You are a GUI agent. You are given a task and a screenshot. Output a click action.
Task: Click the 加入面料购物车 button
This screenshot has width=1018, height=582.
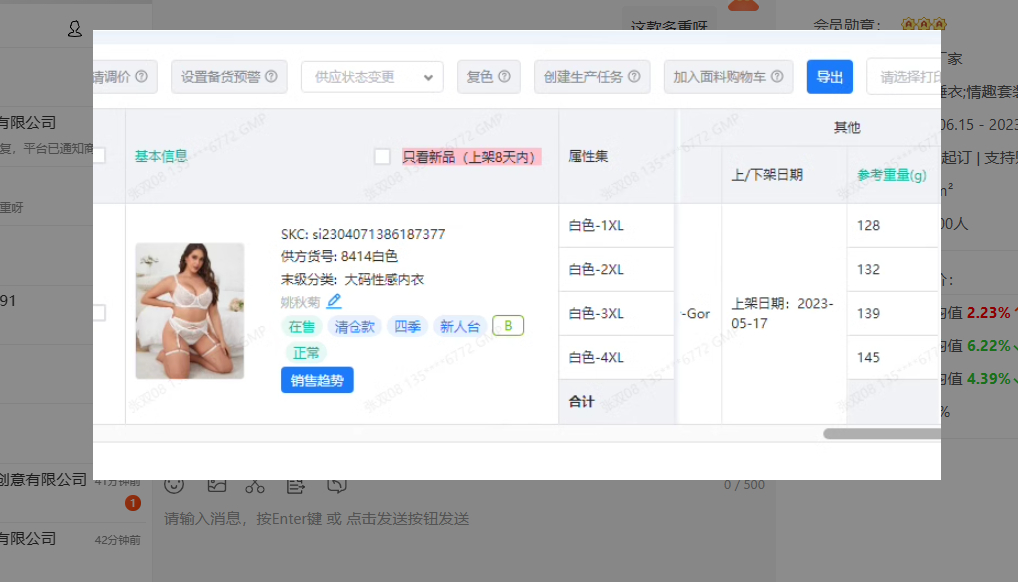click(x=728, y=77)
